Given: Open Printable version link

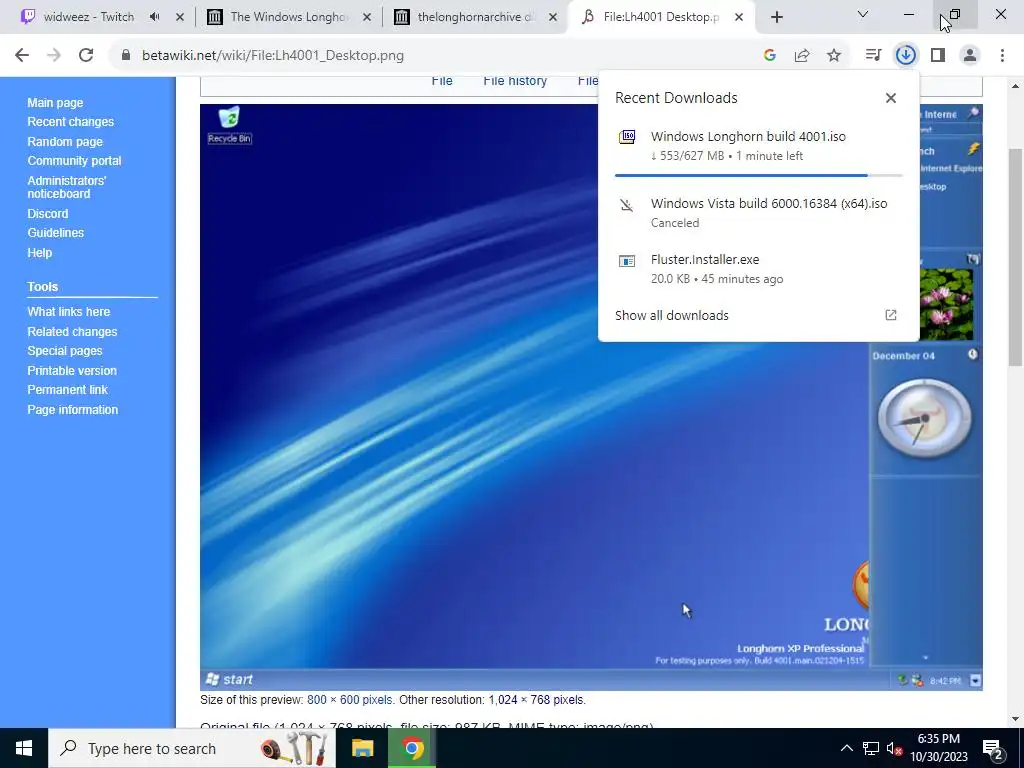Looking at the screenshot, I should pos(72,370).
